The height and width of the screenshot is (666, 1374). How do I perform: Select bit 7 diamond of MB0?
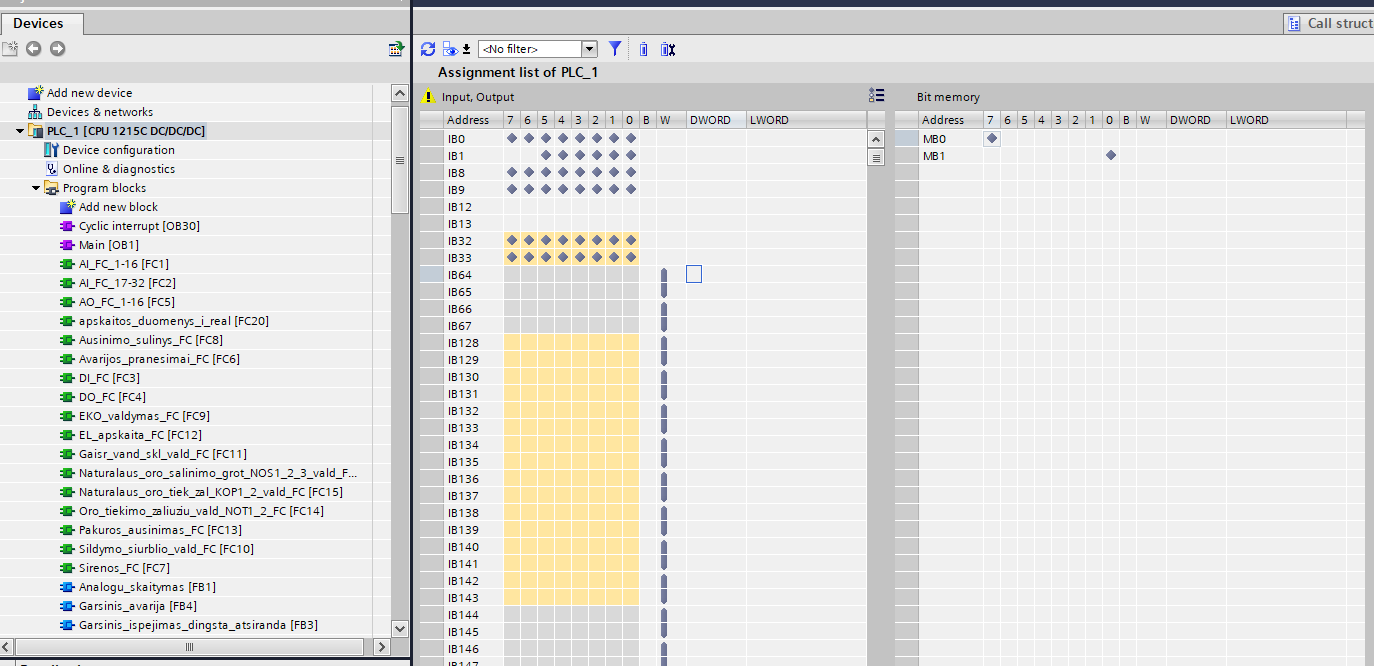[991, 139]
